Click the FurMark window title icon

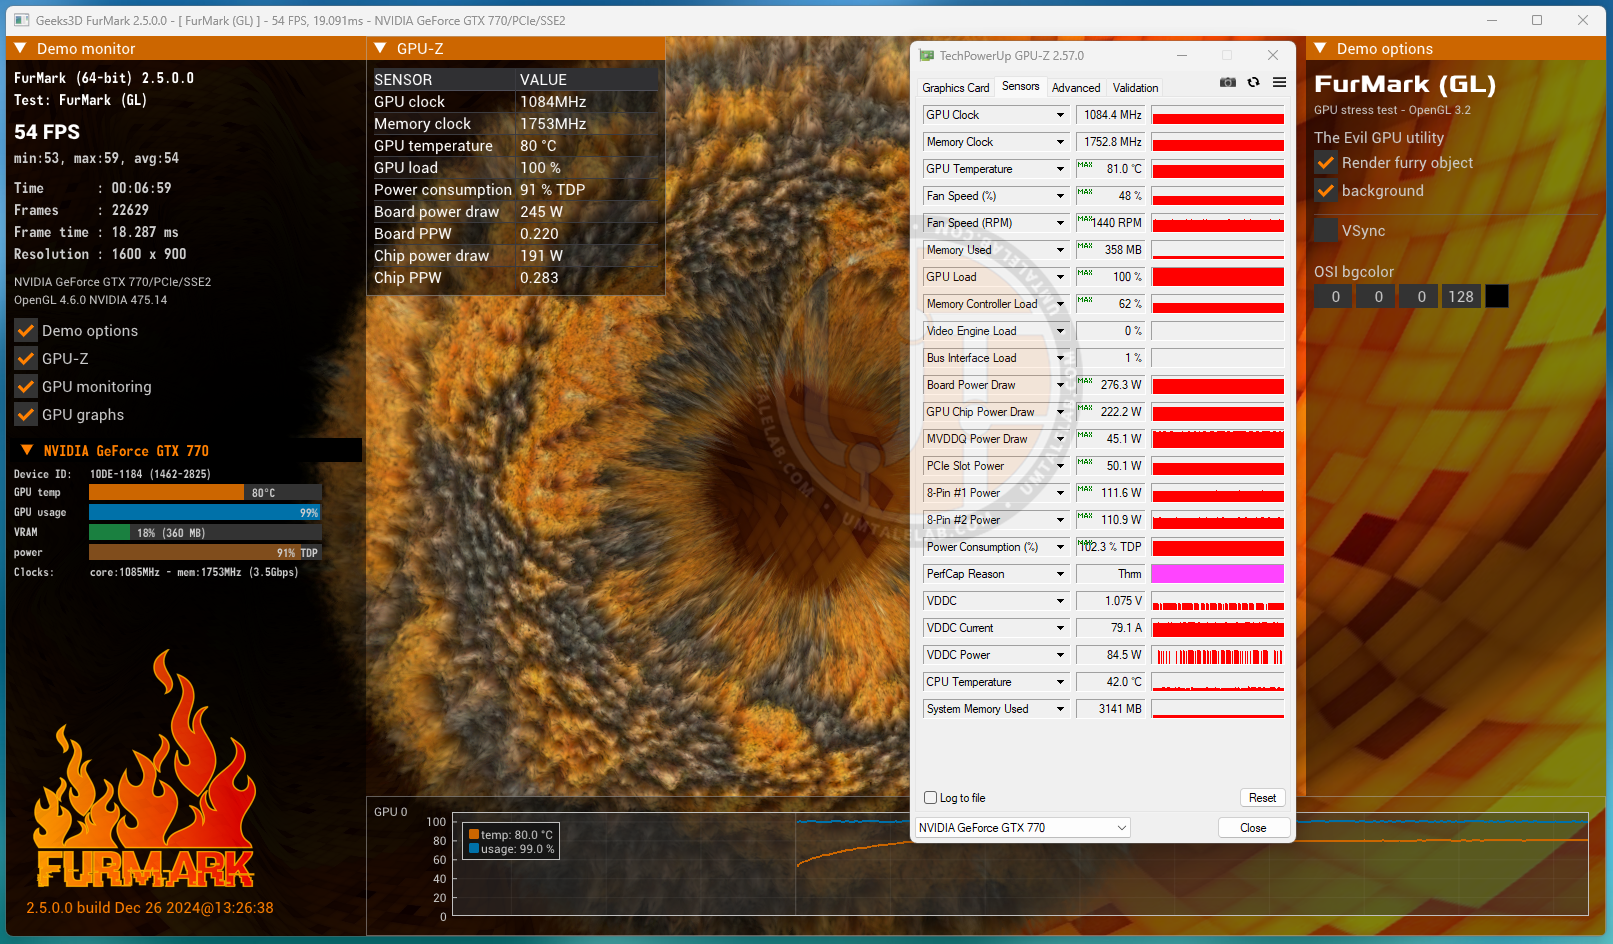[21, 20]
